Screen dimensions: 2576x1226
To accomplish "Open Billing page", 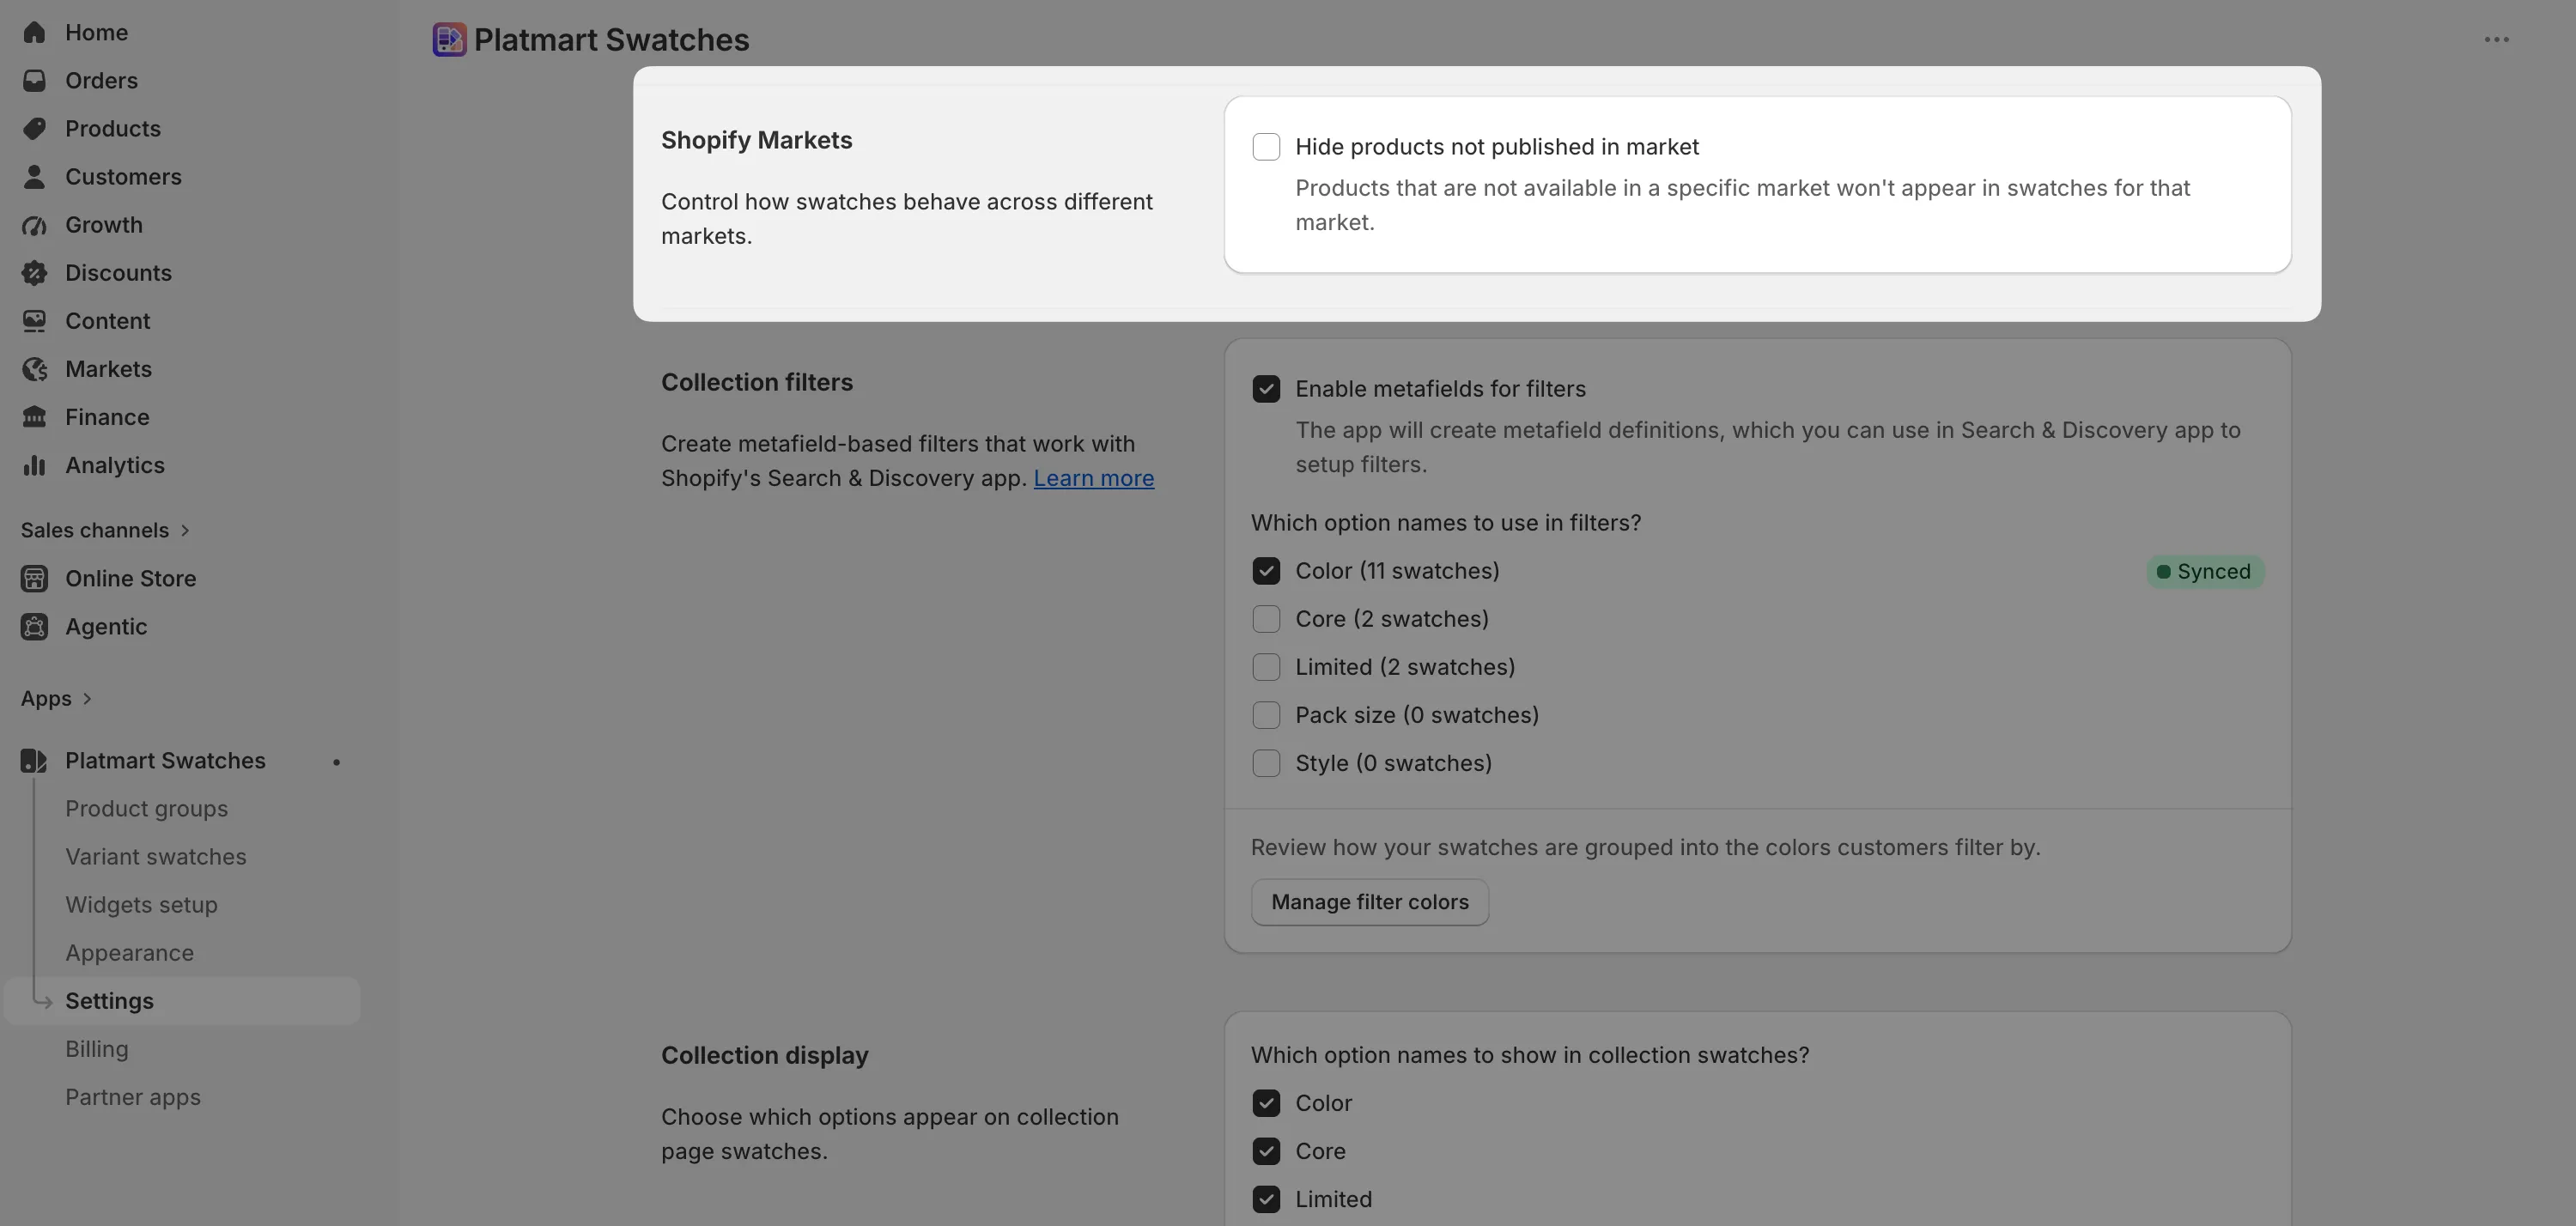I will point(96,1048).
